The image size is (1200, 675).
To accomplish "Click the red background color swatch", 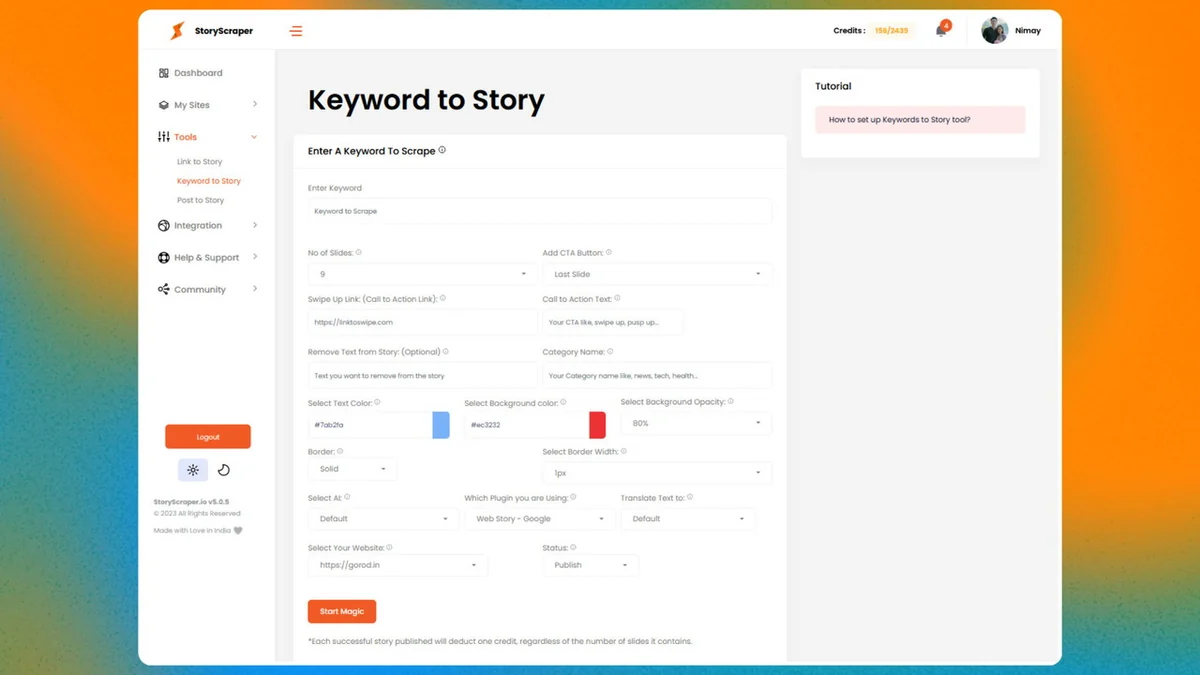I will 597,425.
